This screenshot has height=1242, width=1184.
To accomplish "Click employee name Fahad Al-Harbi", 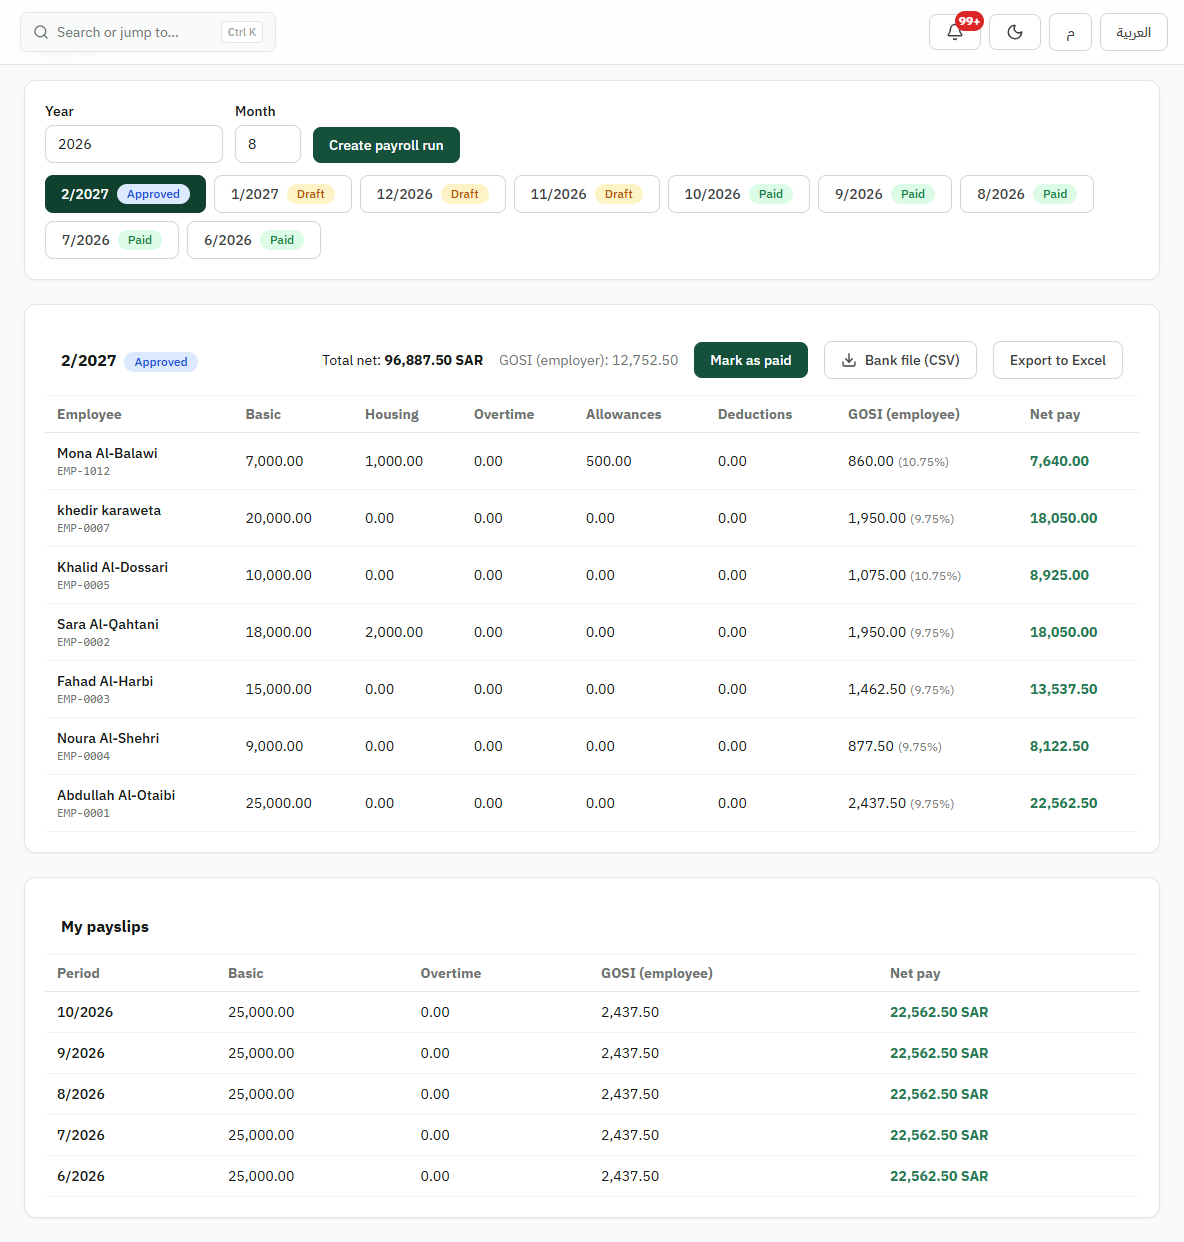I will (x=105, y=681).
